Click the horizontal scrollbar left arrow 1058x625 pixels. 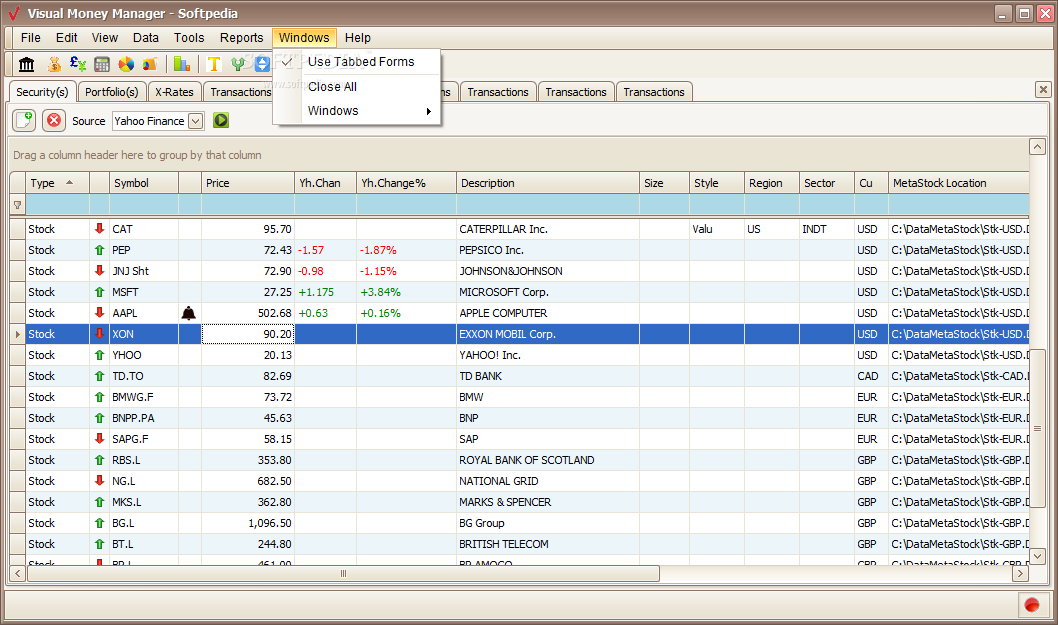pos(18,573)
